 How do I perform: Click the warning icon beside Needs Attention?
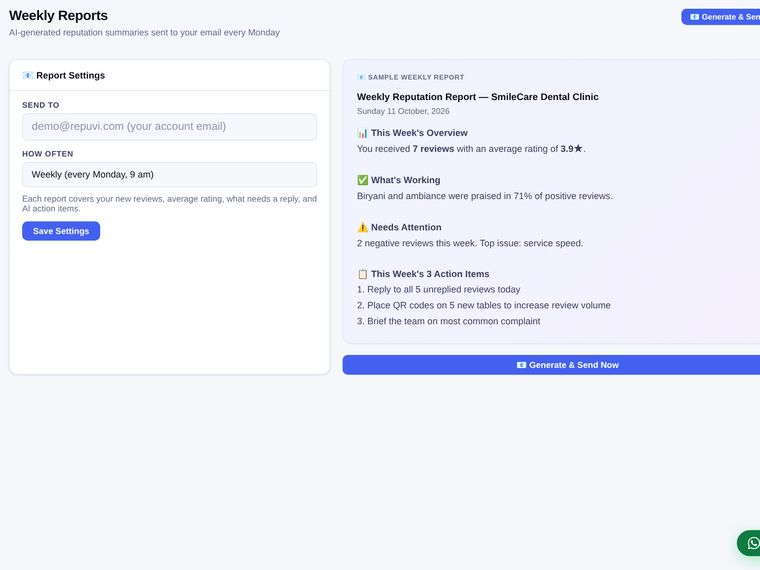(363, 227)
